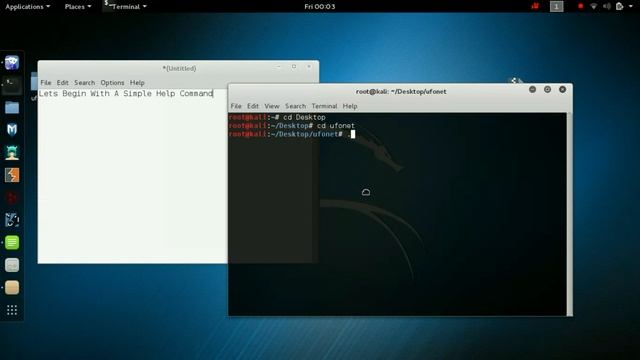Open Search menu in the Untitled editor
The height and width of the screenshot is (360, 640).
pyautogui.click(x=84, y=82)
